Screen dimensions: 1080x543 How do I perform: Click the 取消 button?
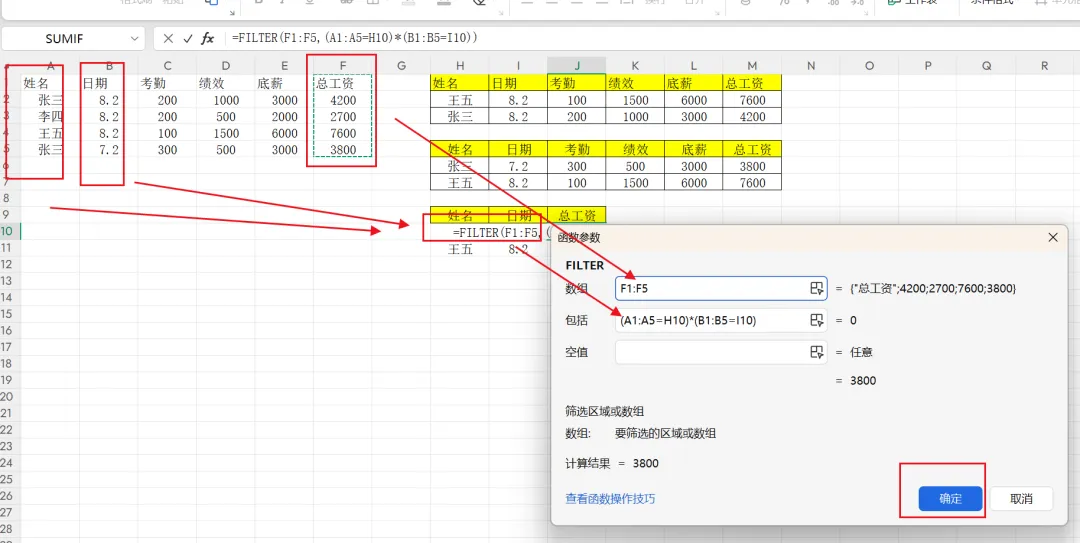(1021, 499)
